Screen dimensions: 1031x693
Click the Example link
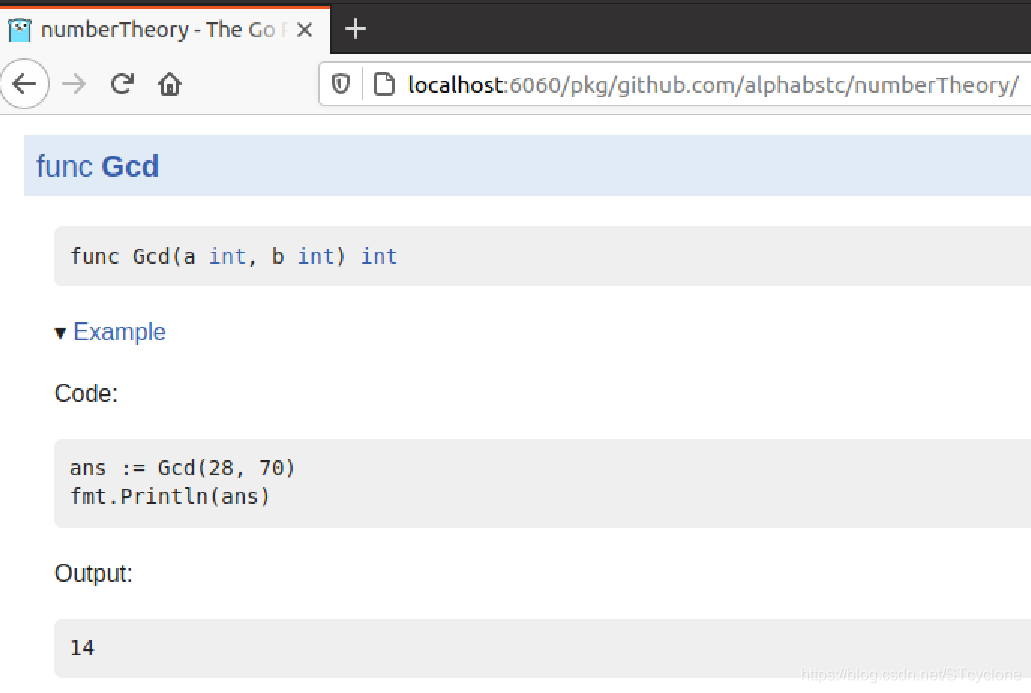tap(119, 332)
